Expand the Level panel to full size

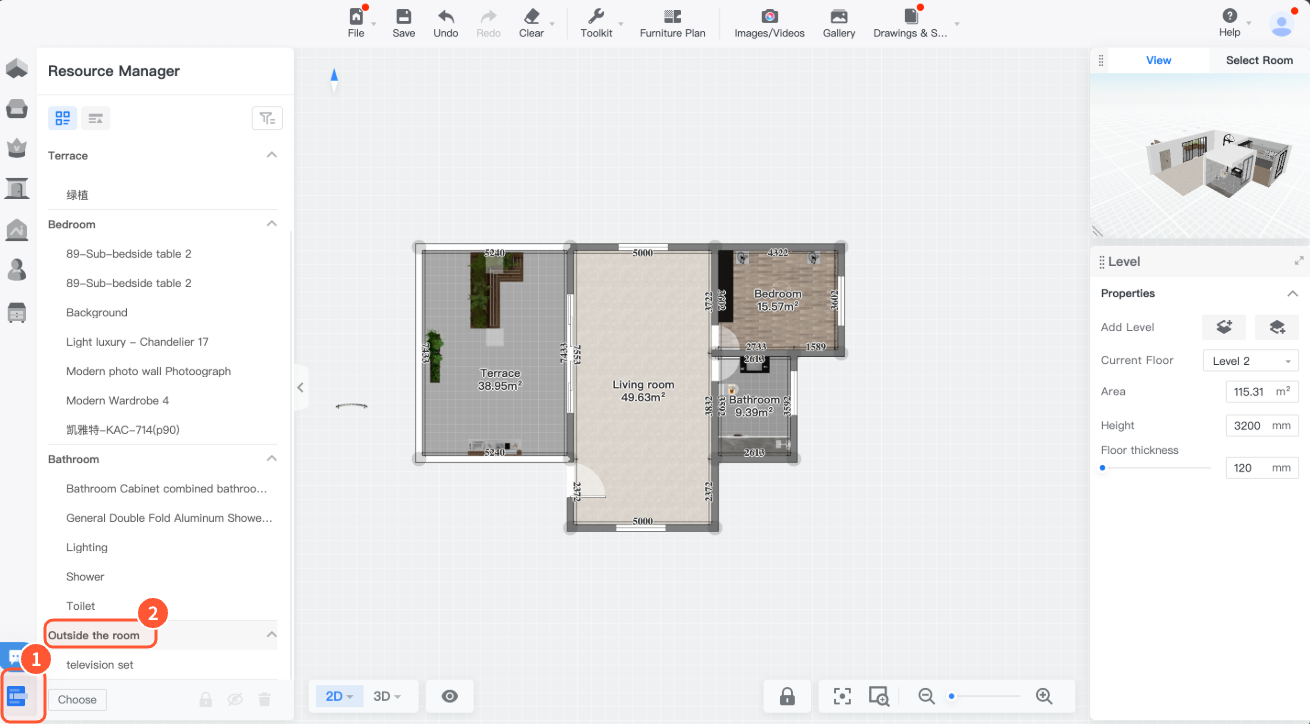pos(1299,261)
